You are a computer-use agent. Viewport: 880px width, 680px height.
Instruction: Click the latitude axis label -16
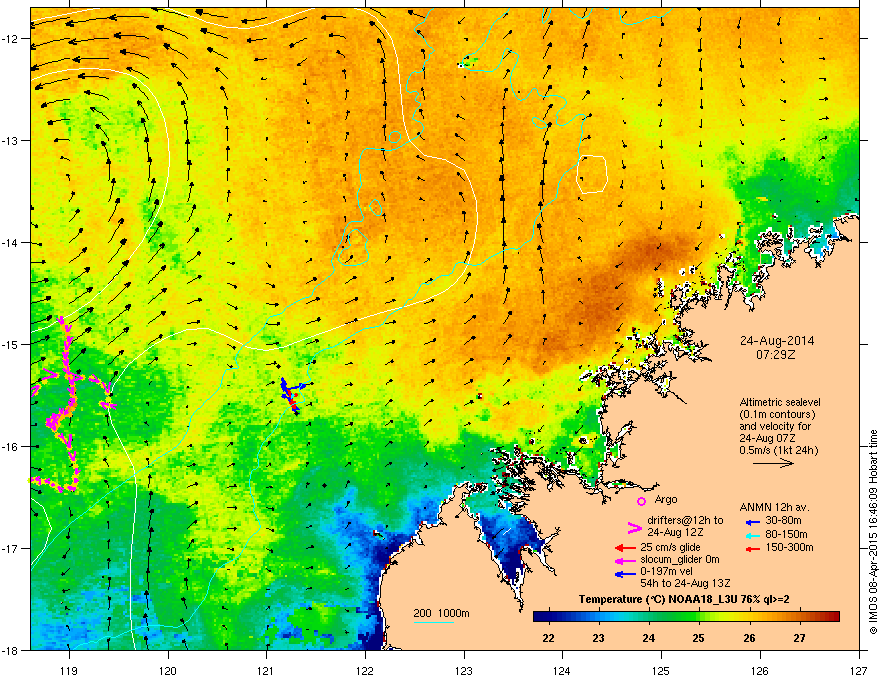pos(10,446)
